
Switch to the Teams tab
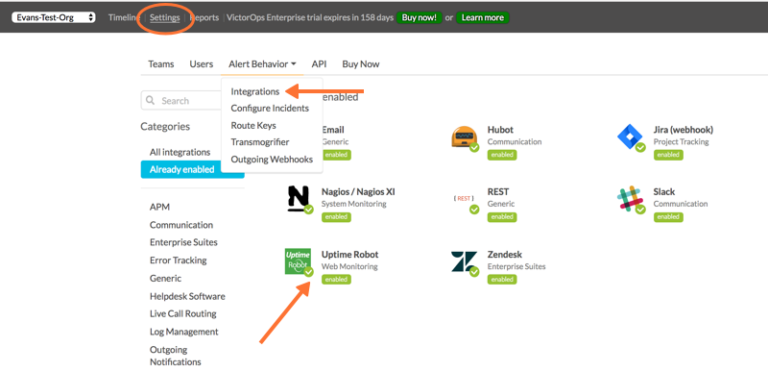[x=161, y=64]
